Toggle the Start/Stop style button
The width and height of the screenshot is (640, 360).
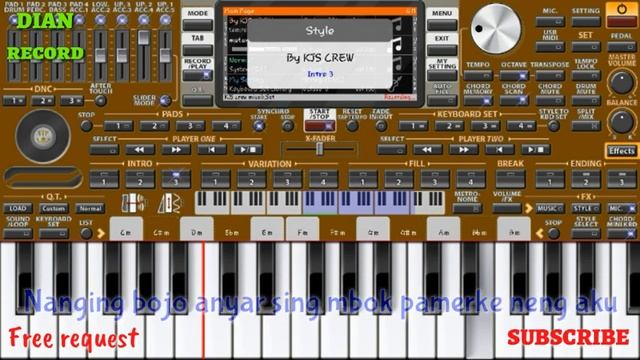[320, 126]
